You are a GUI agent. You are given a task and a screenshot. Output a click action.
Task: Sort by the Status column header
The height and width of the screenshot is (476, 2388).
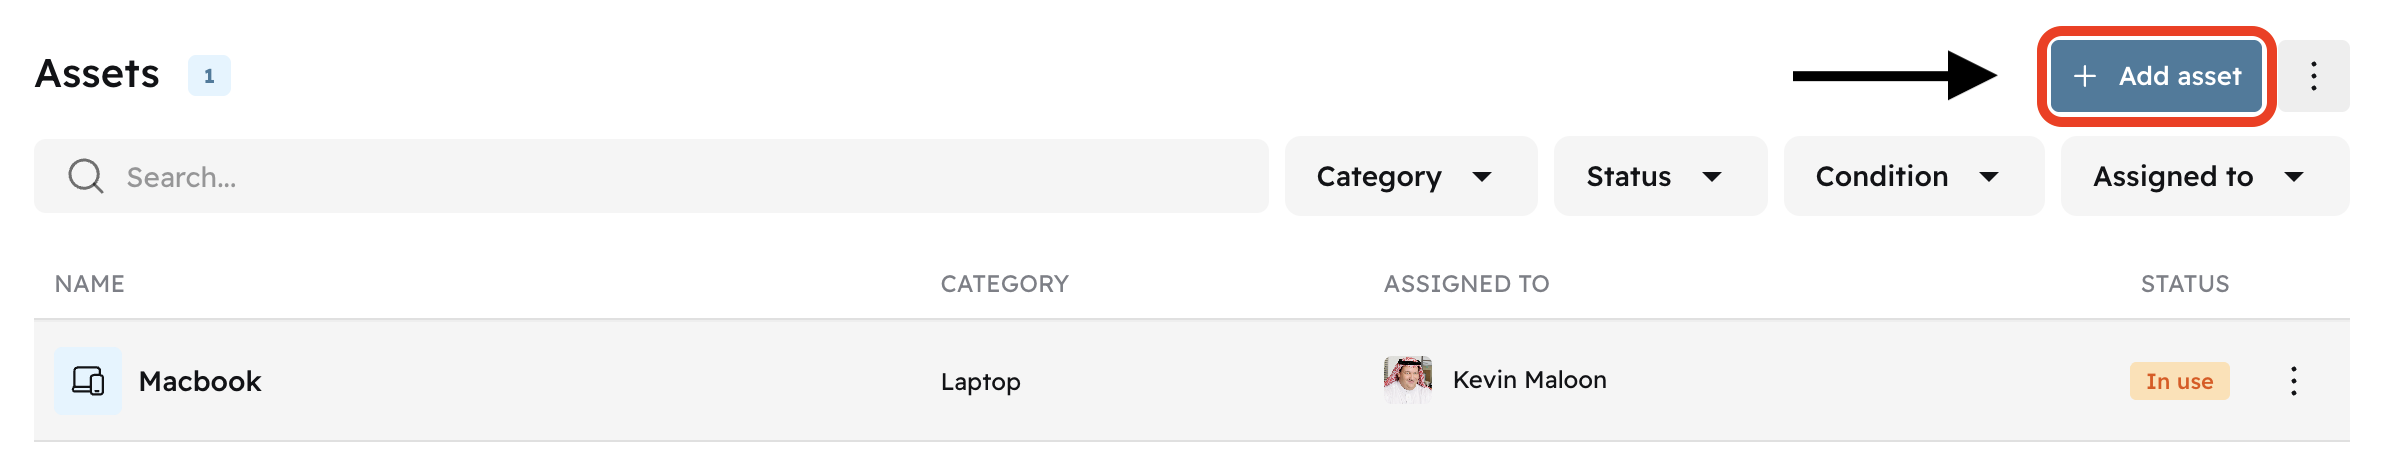click(2184, 284)
